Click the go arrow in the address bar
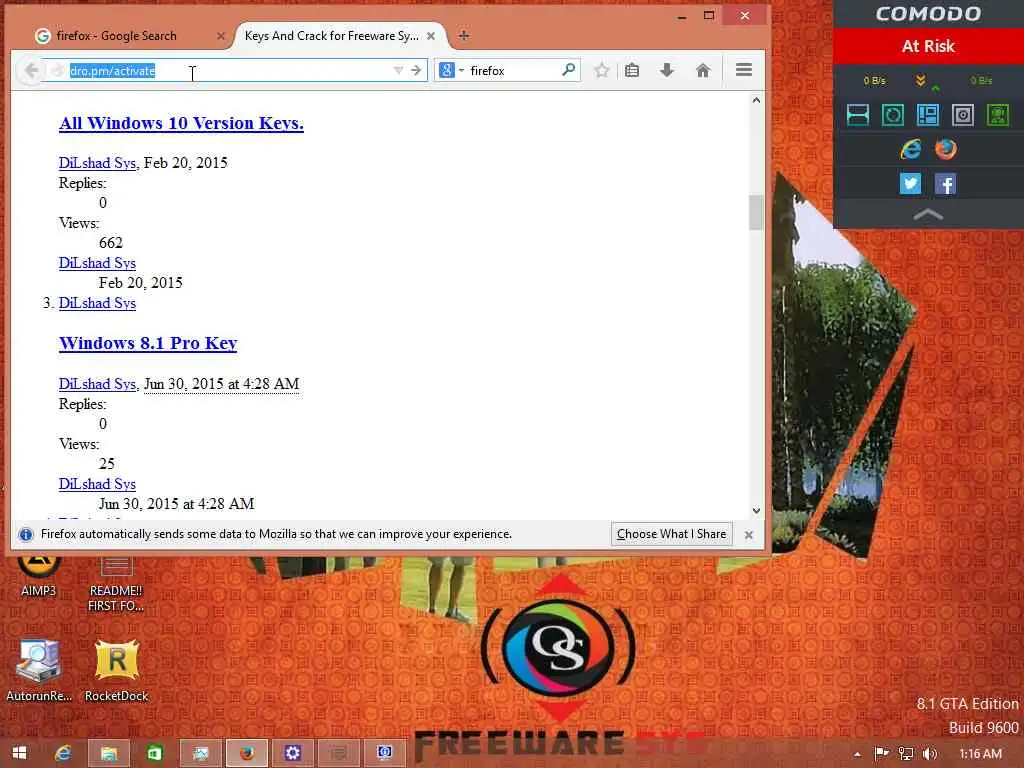This screenshot has height=768, width=1024. click(416, 70)
